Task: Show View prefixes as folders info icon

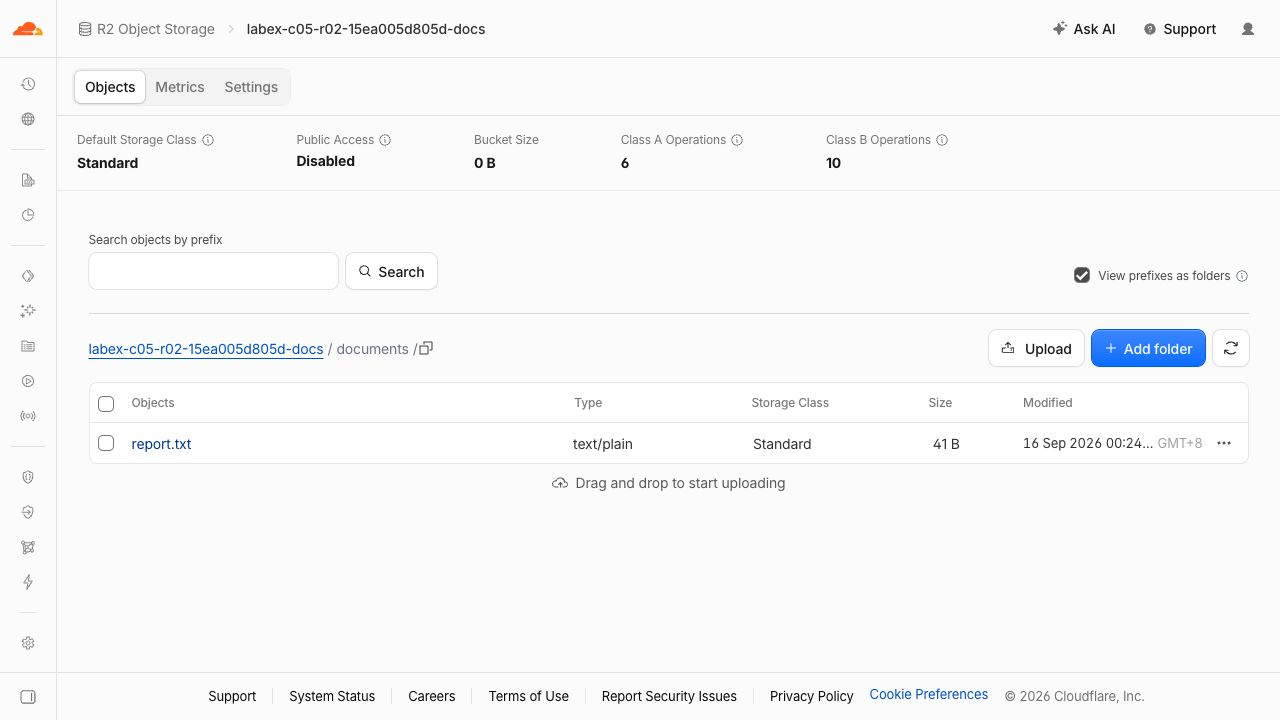Action: coord(1242,276)
